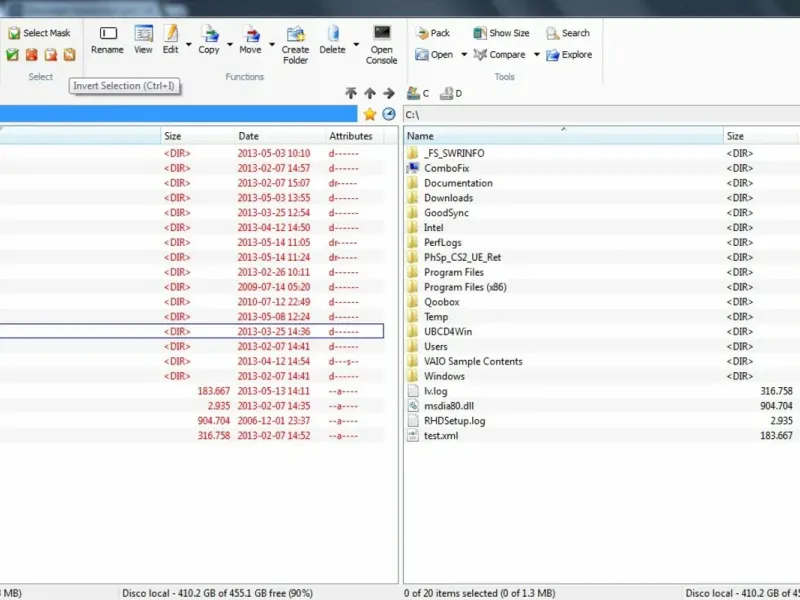Open the View file tool

143,40
